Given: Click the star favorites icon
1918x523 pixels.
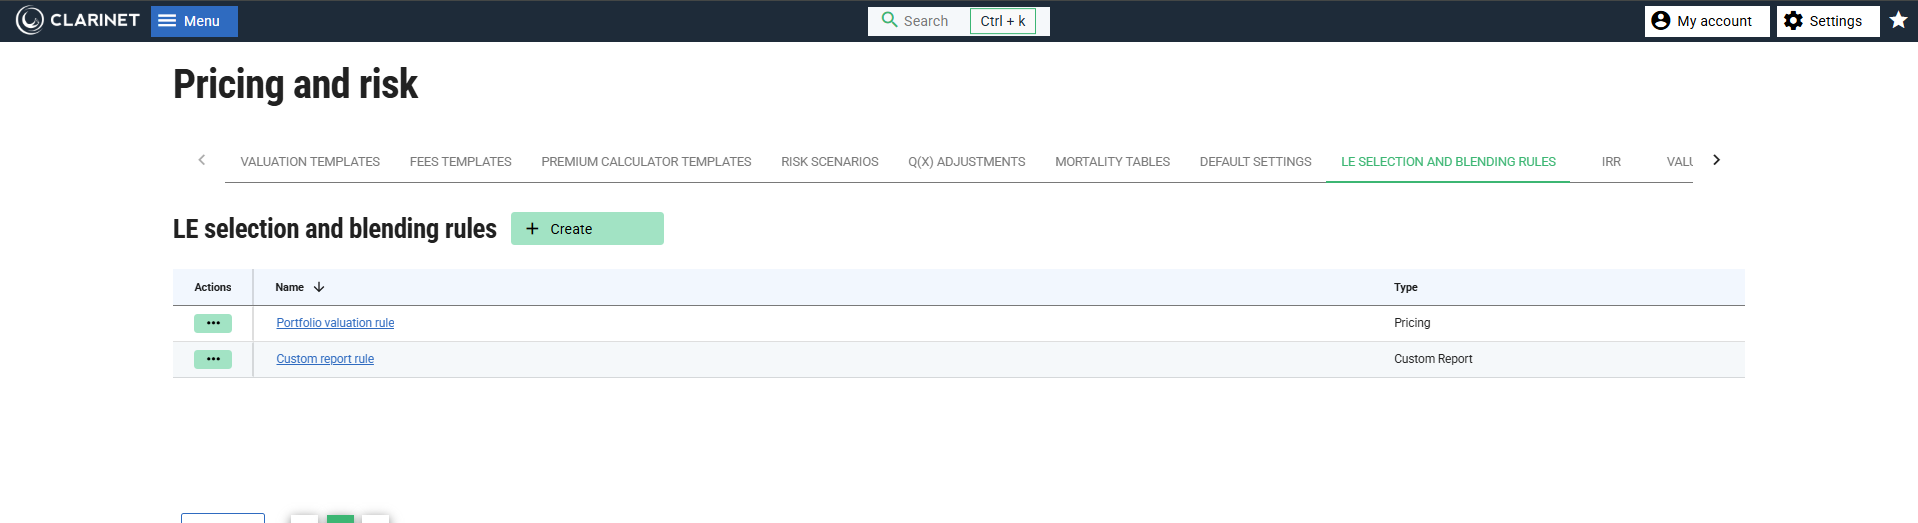Looking at the screenshot, I should tap(1898, 21).
